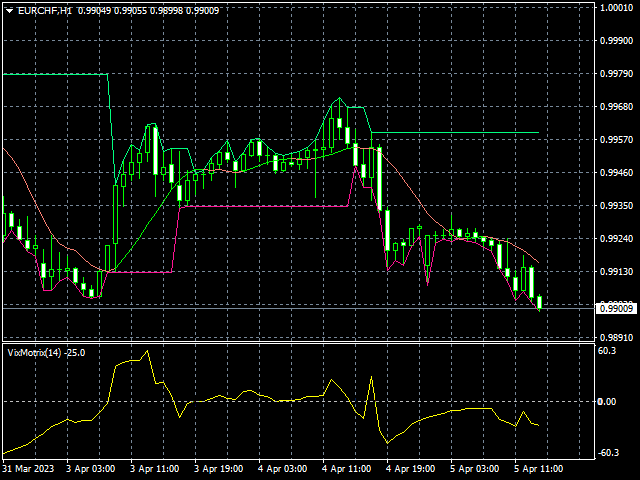The image size is (640, 480).
Task: Click the horizontal bid price line
Action: (x=298, y=309)
